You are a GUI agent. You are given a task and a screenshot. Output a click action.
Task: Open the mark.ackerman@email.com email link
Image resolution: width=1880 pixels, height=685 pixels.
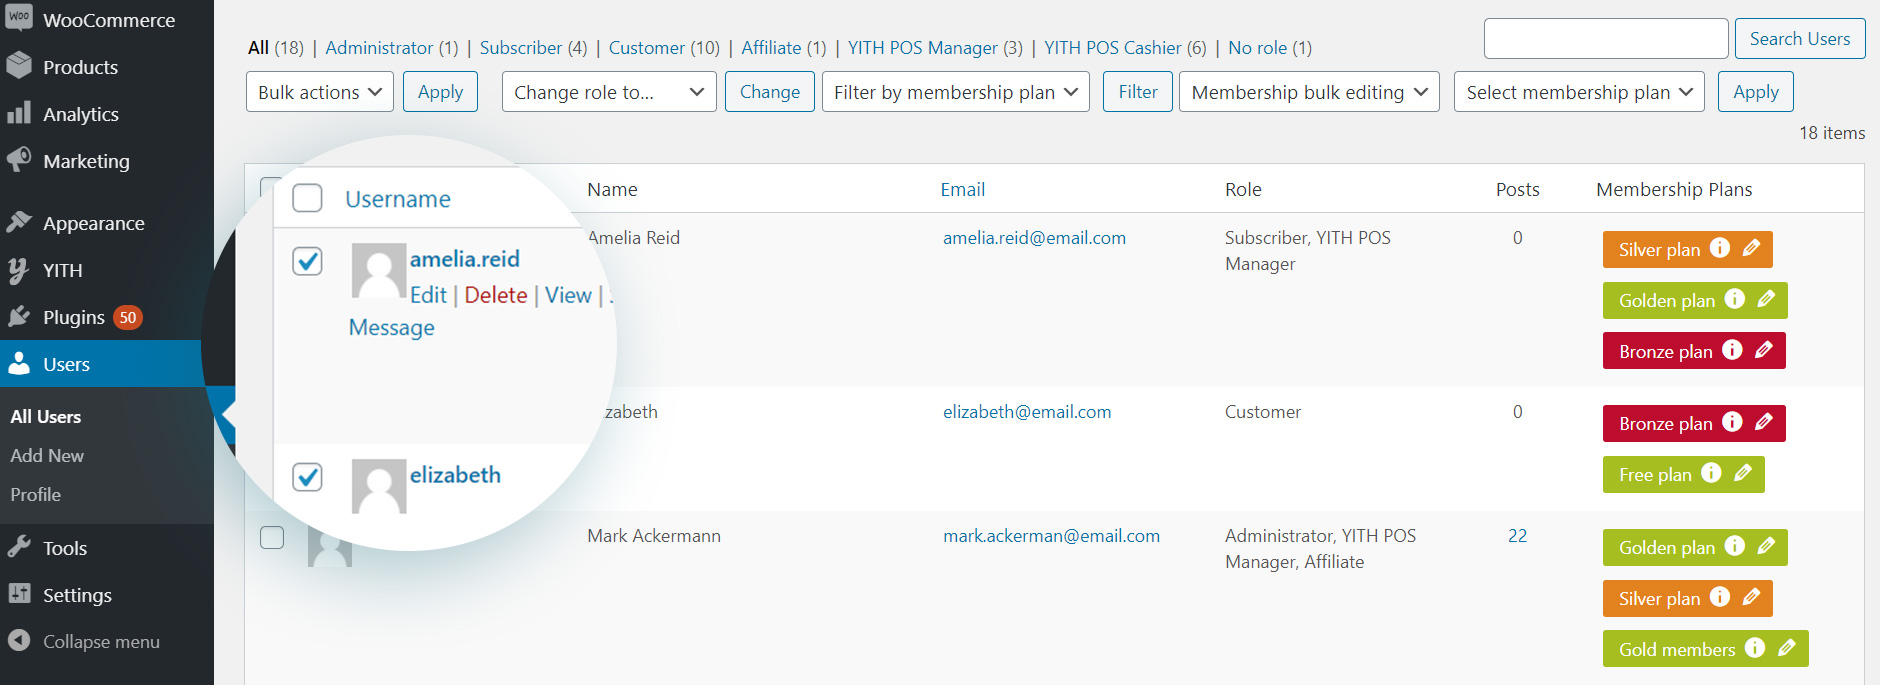click(x=1051, y=536)
